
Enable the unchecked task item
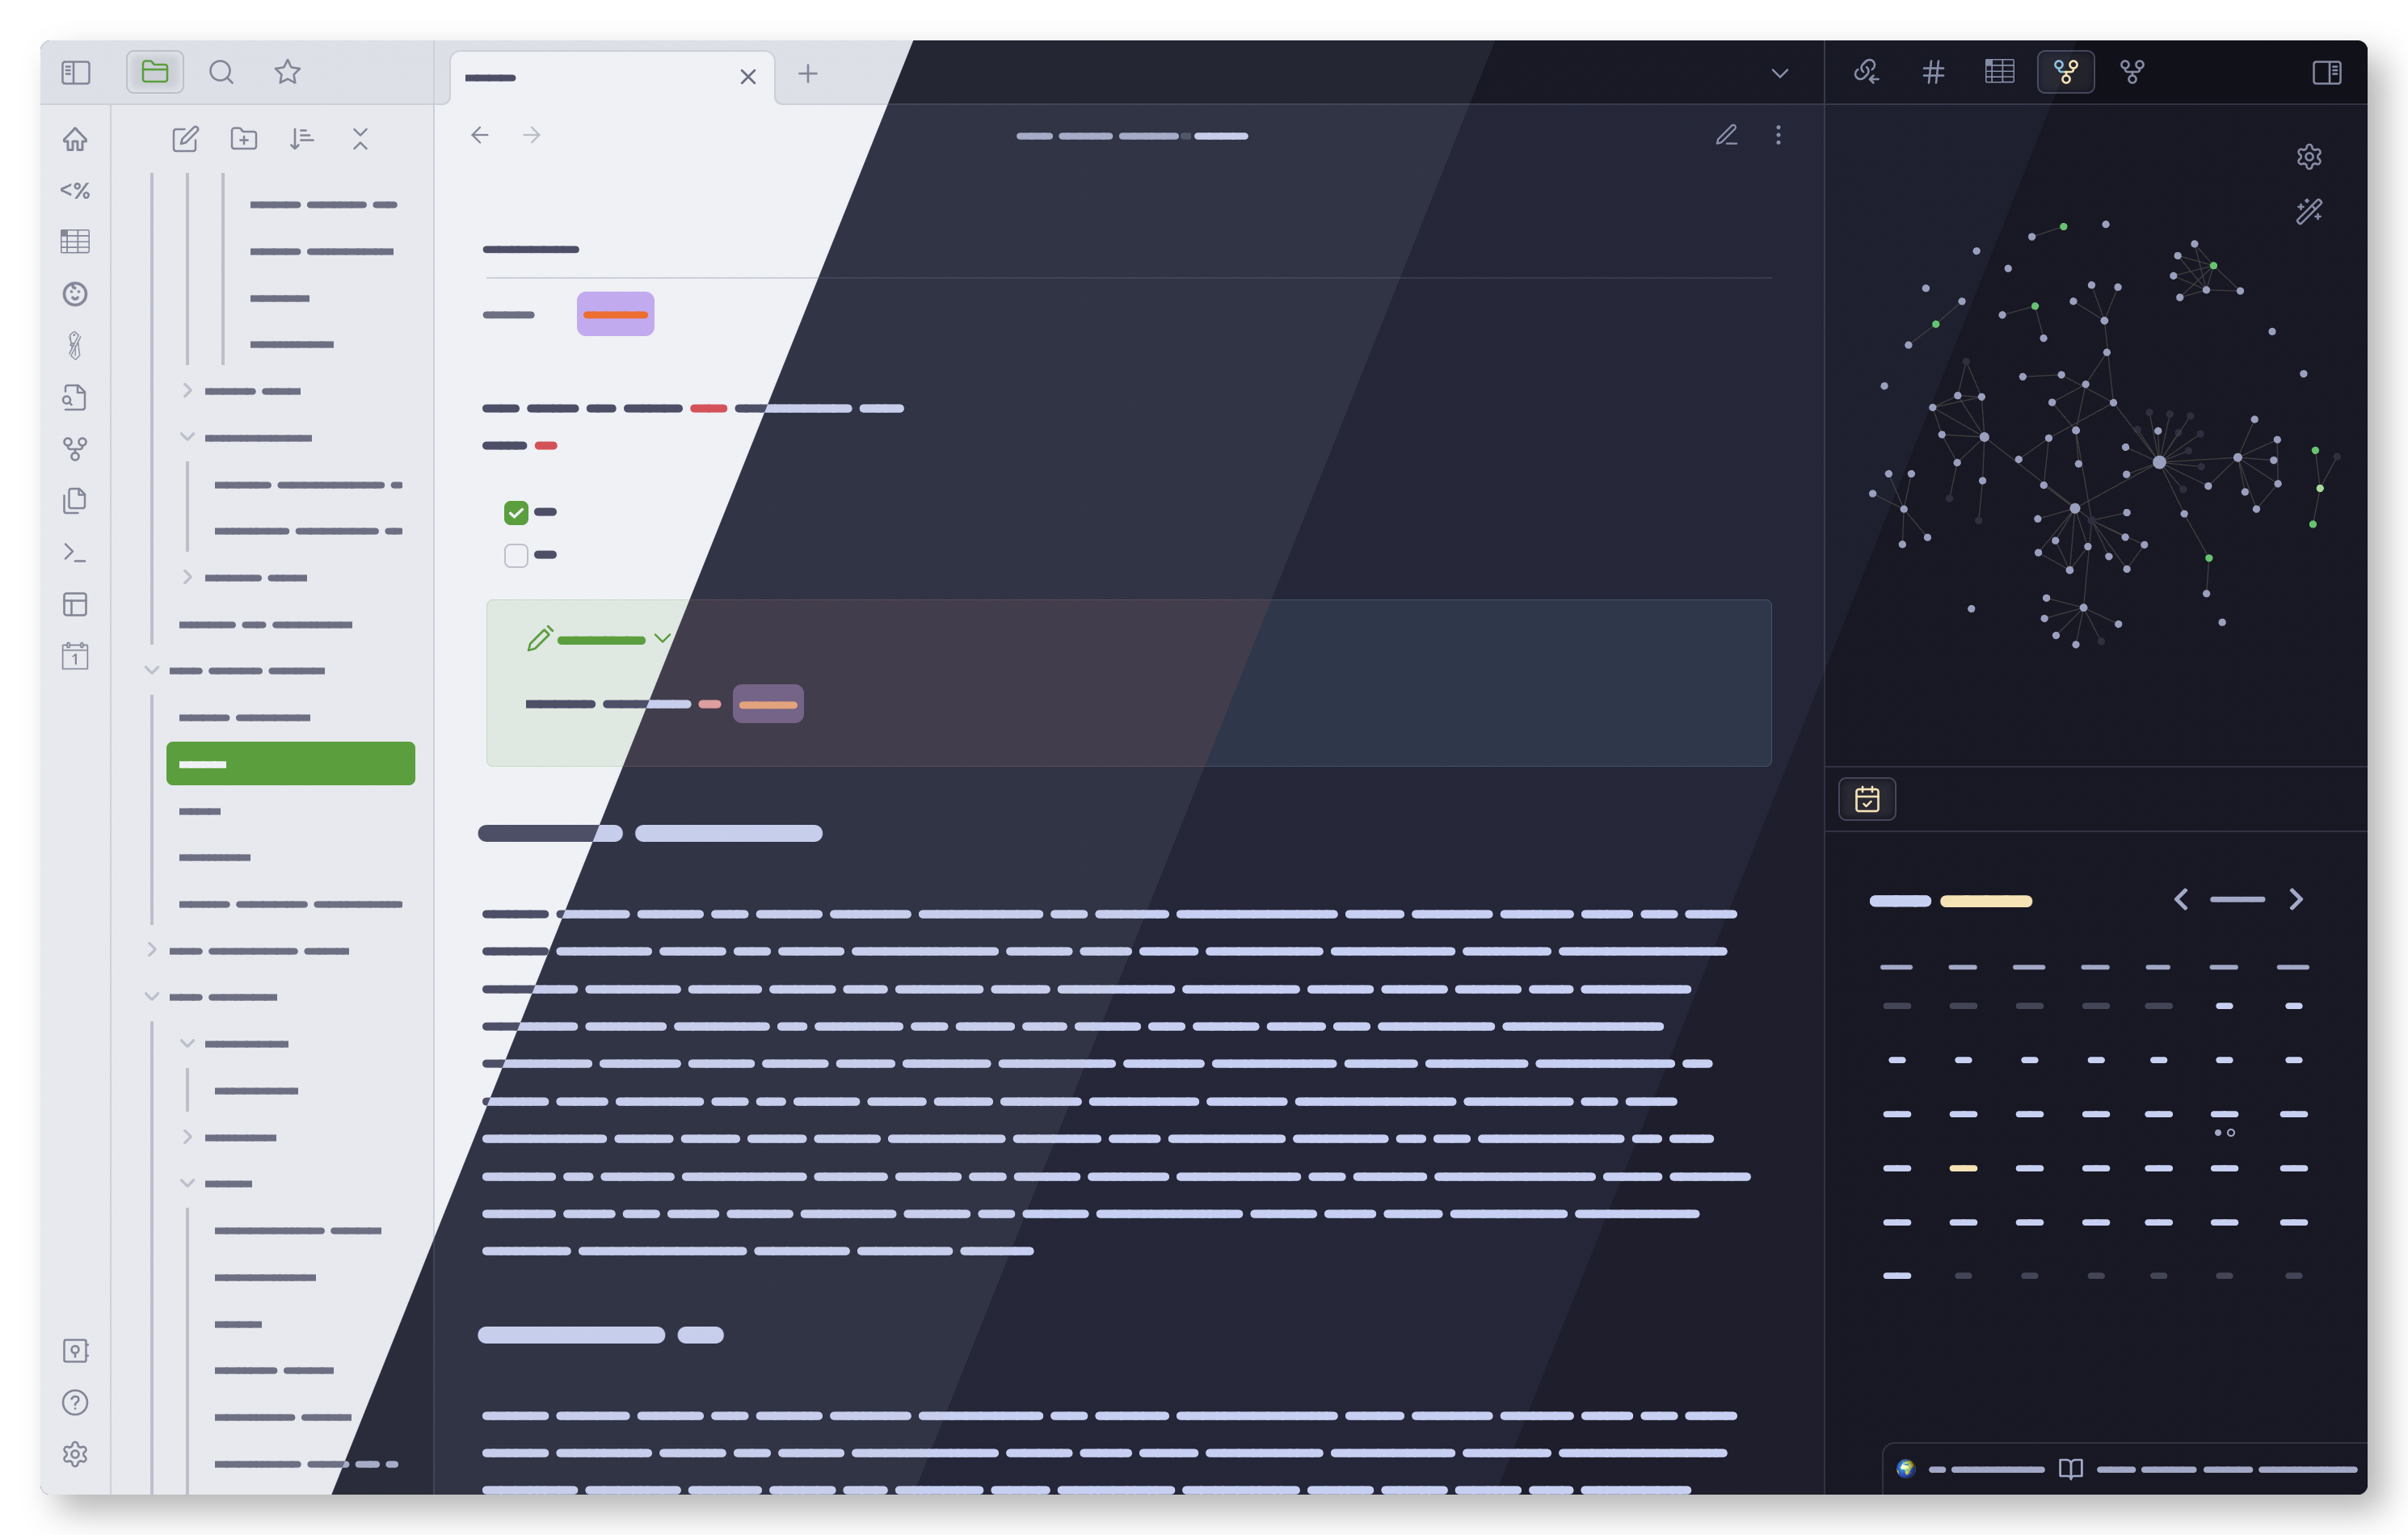[x=516, y=554]
